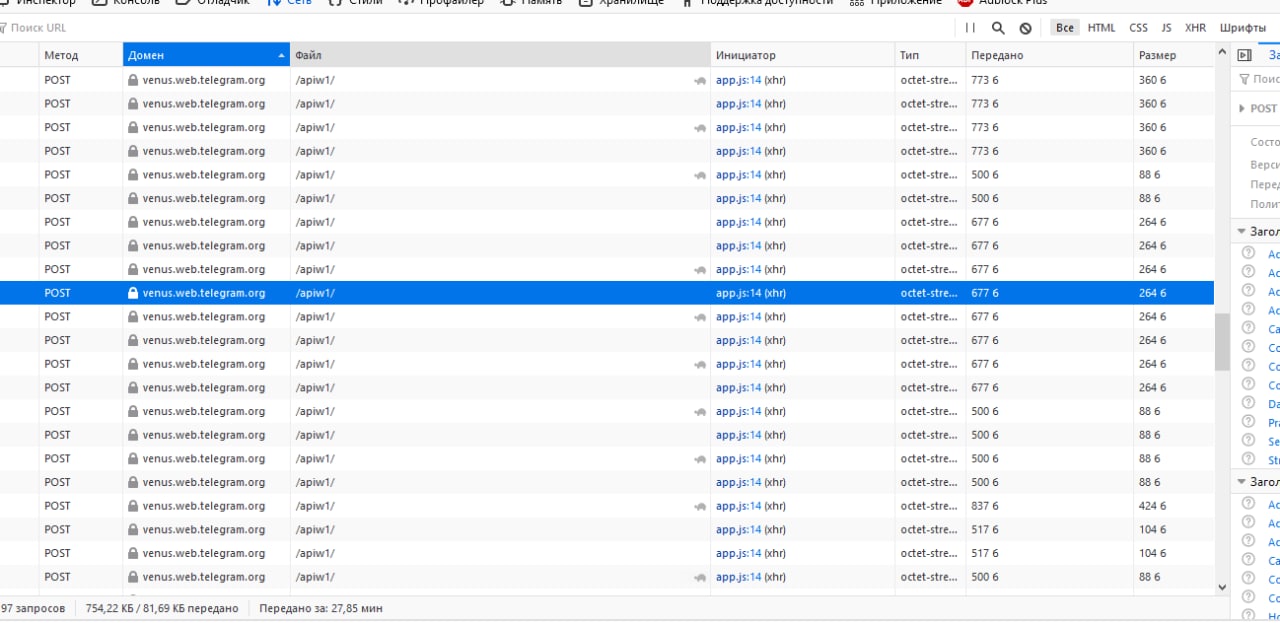Expand the POST disclosure triangle in details

pyautogui.click(x=1243, y=108)
